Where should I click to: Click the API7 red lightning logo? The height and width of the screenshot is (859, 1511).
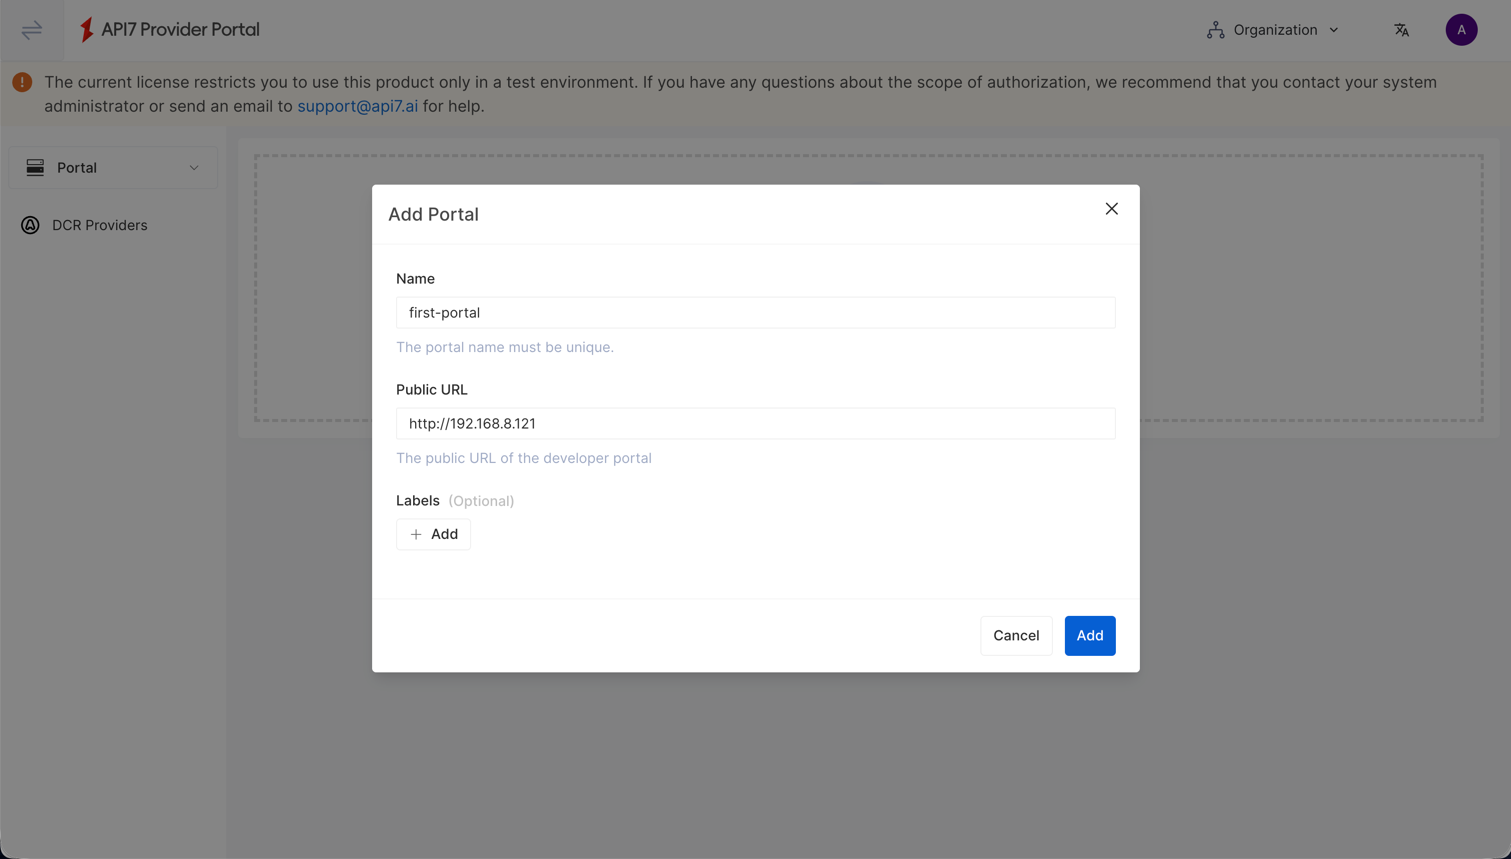(x=87, y=30)
